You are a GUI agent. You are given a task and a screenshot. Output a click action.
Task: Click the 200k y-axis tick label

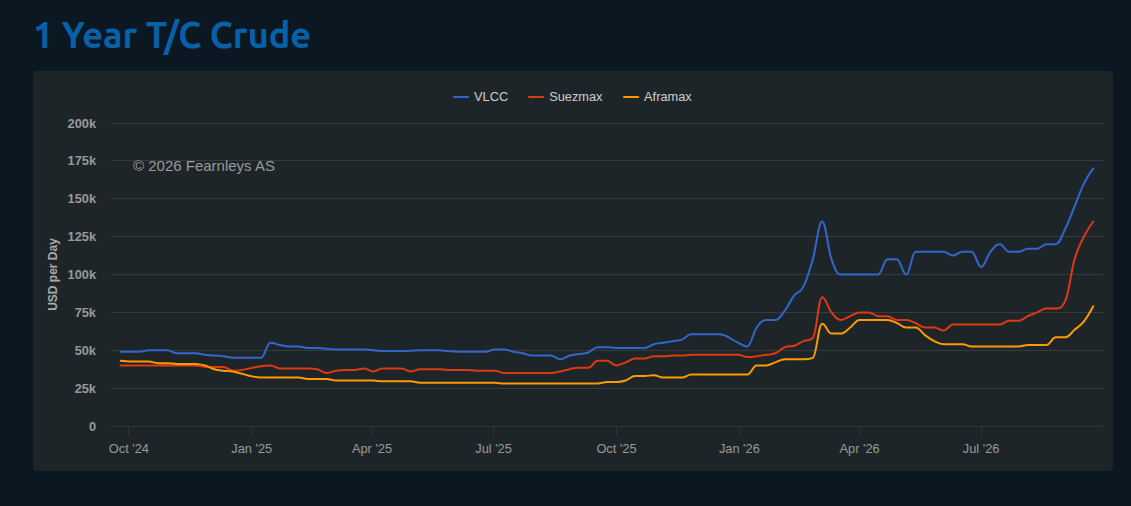click(x=82, y=123)
